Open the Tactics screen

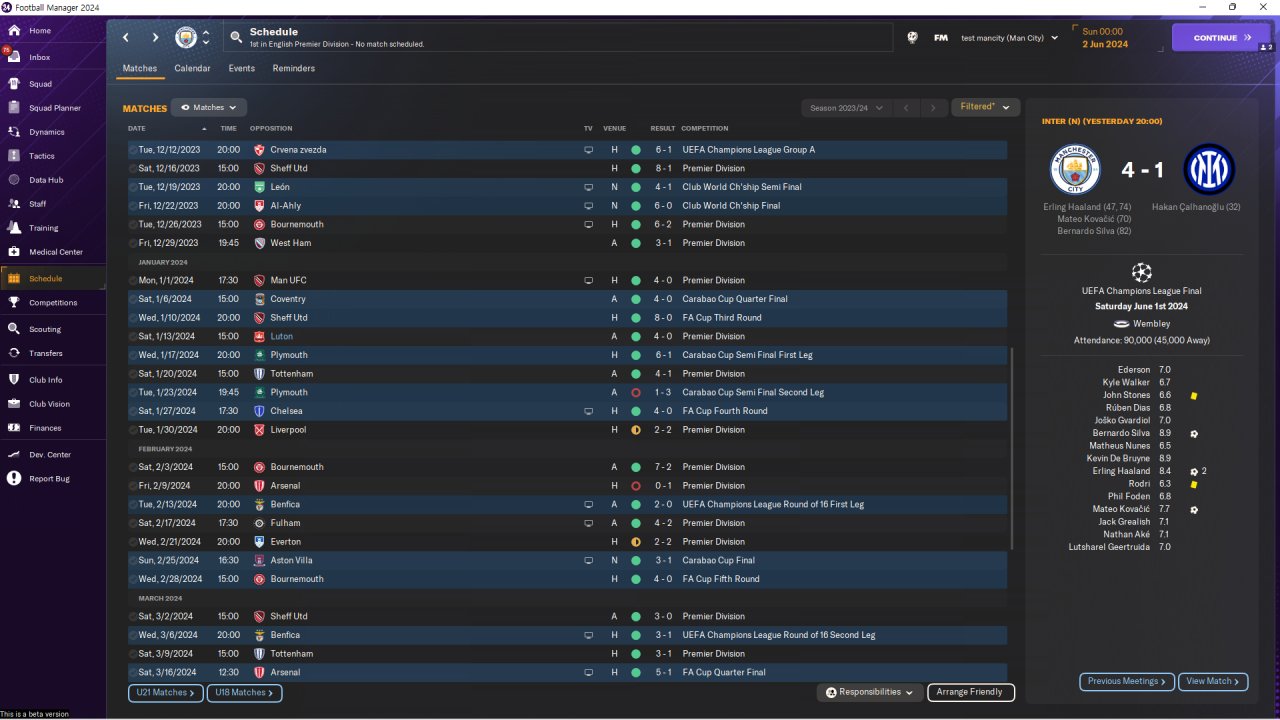coord(42,156)
